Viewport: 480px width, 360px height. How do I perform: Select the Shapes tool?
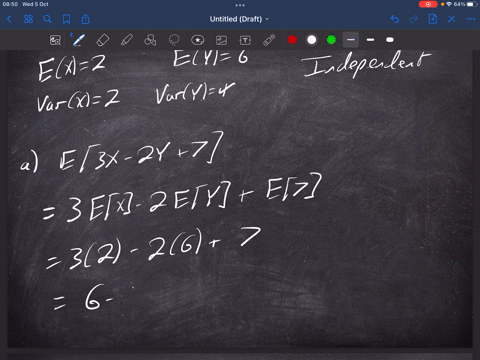pyautogui.click(x=150, y=40)
